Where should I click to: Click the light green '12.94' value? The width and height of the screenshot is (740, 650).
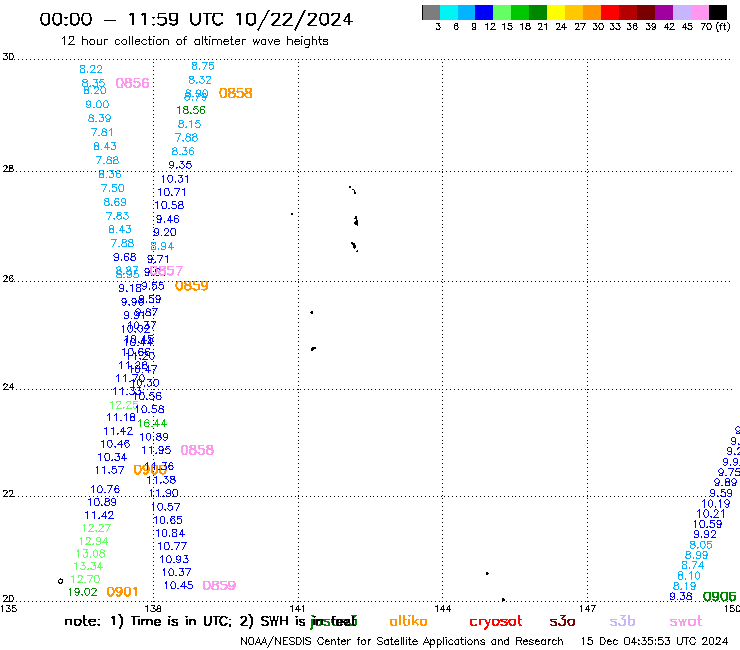point(93,541)
